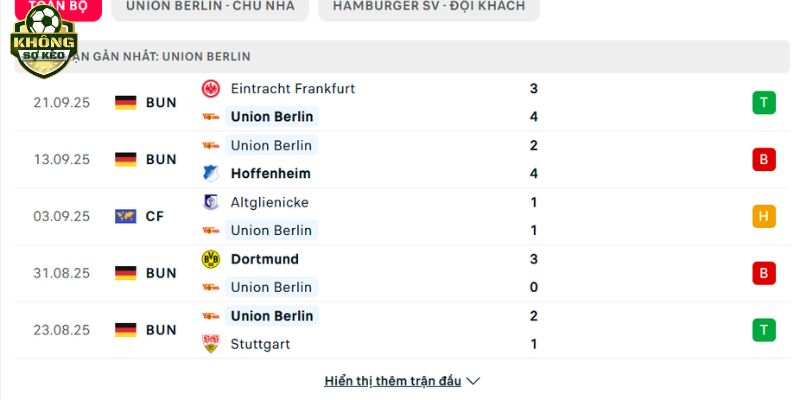Click the Dortmund BVB logo

210,259
